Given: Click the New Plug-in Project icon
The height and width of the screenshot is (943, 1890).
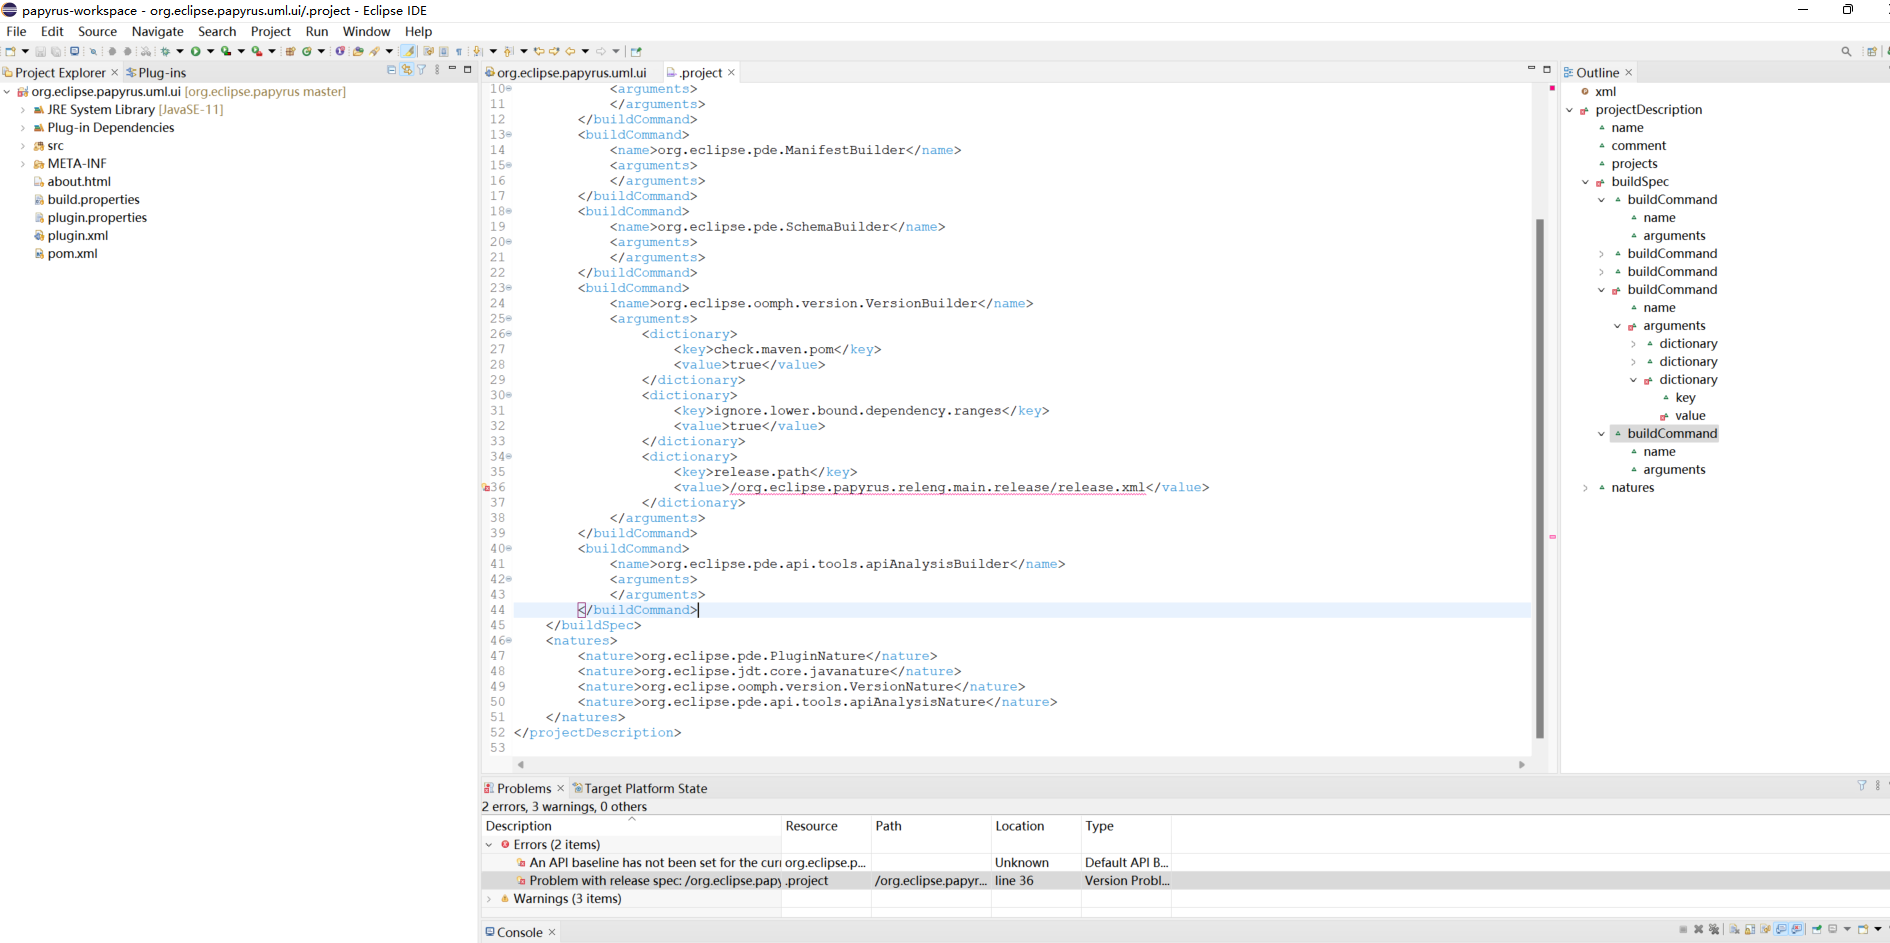Looking at the screenshot, I should (290, 51).
